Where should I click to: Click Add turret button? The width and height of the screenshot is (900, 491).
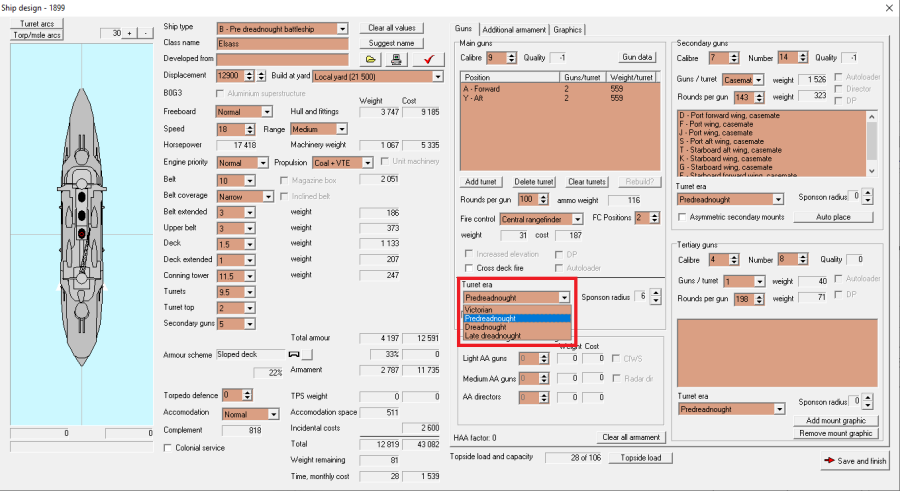tap(480, 182)
